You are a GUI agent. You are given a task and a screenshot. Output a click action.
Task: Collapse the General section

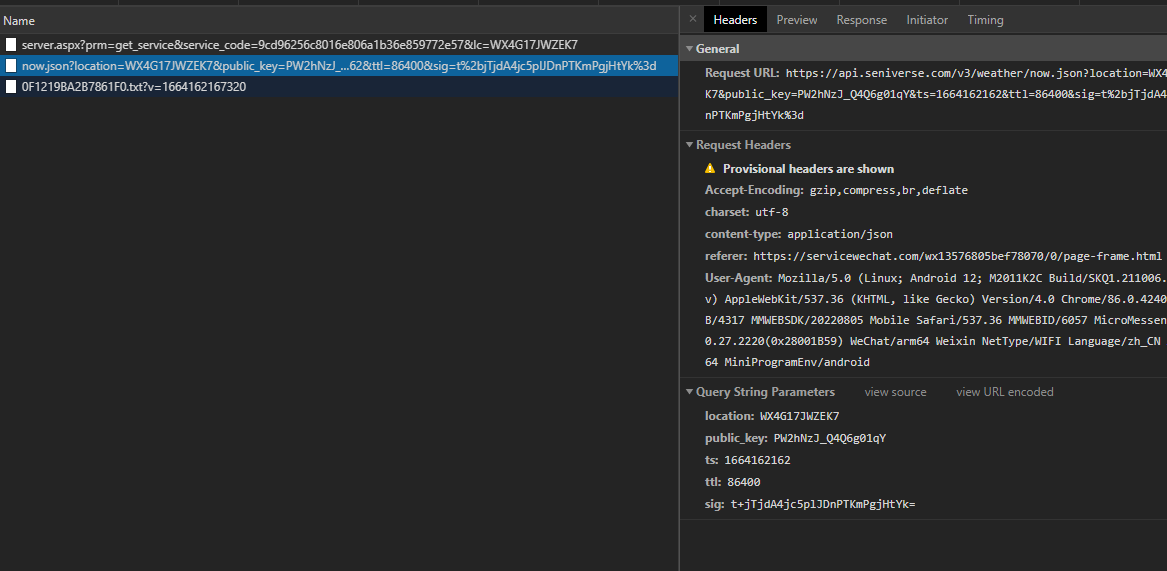tap(689, 49)
